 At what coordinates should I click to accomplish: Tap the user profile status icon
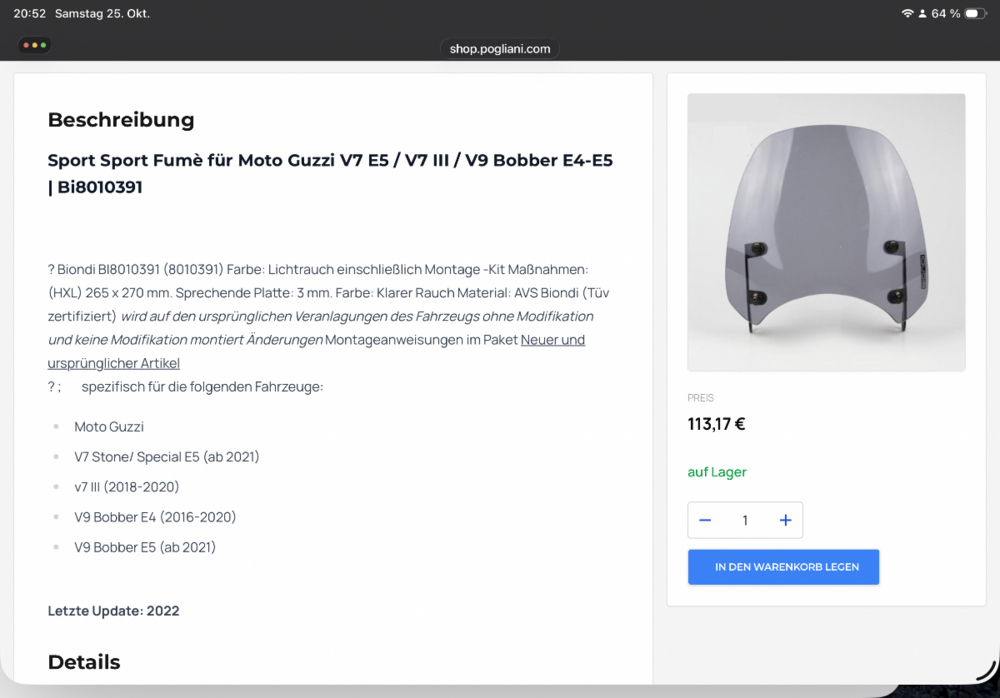pyautogui.click(x=922, y=14)
